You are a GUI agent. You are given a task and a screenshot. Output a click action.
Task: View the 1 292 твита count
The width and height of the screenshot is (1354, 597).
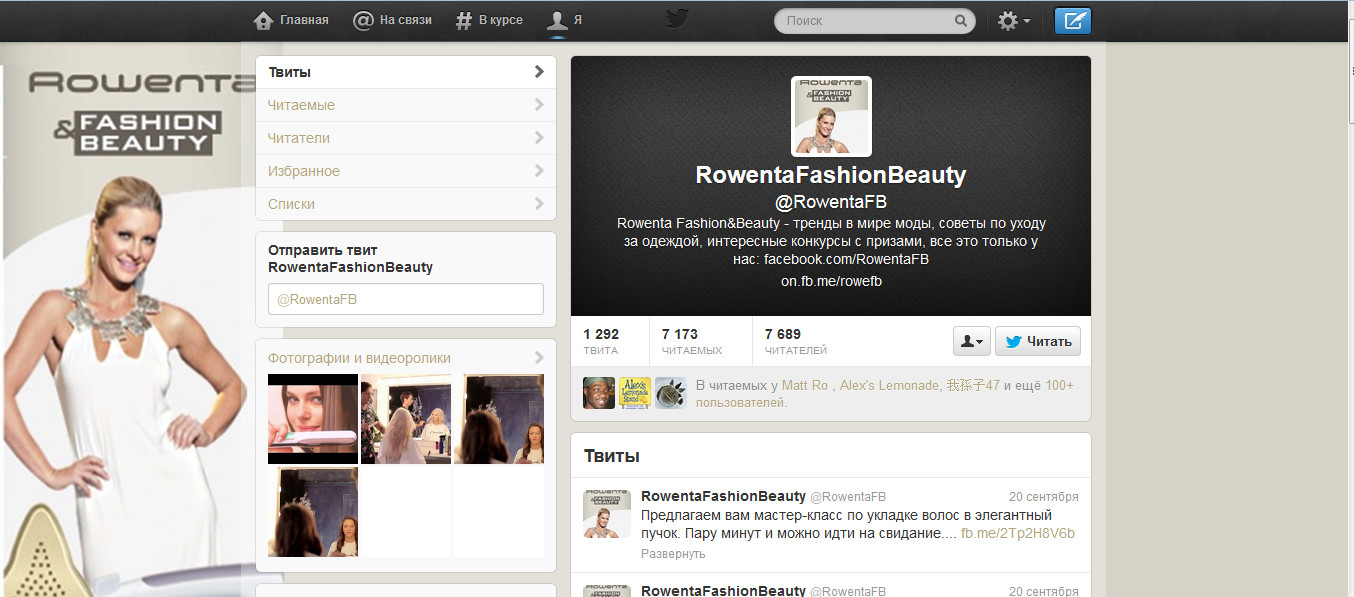tap(601, 341)
